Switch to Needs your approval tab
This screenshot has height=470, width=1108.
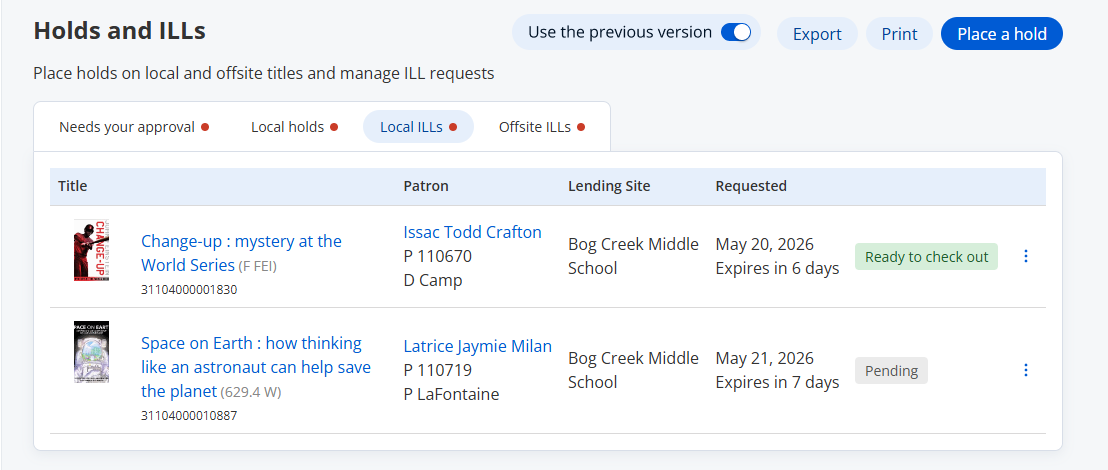(134, 127)
